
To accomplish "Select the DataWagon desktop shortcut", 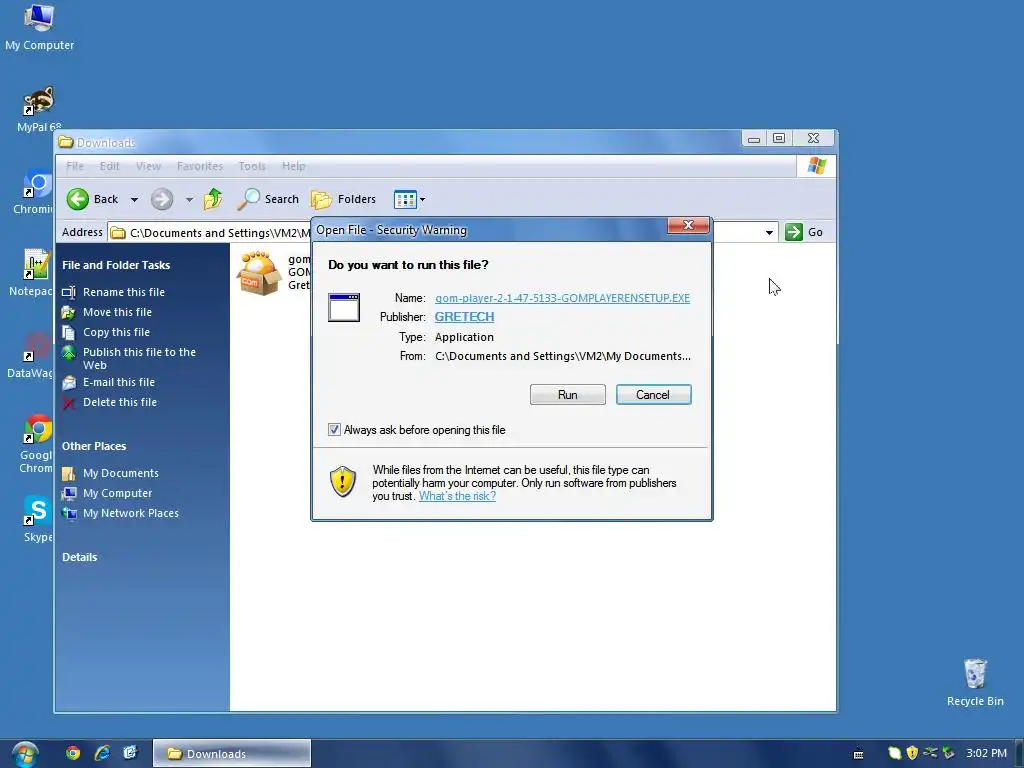I will (x=31, y=355).
